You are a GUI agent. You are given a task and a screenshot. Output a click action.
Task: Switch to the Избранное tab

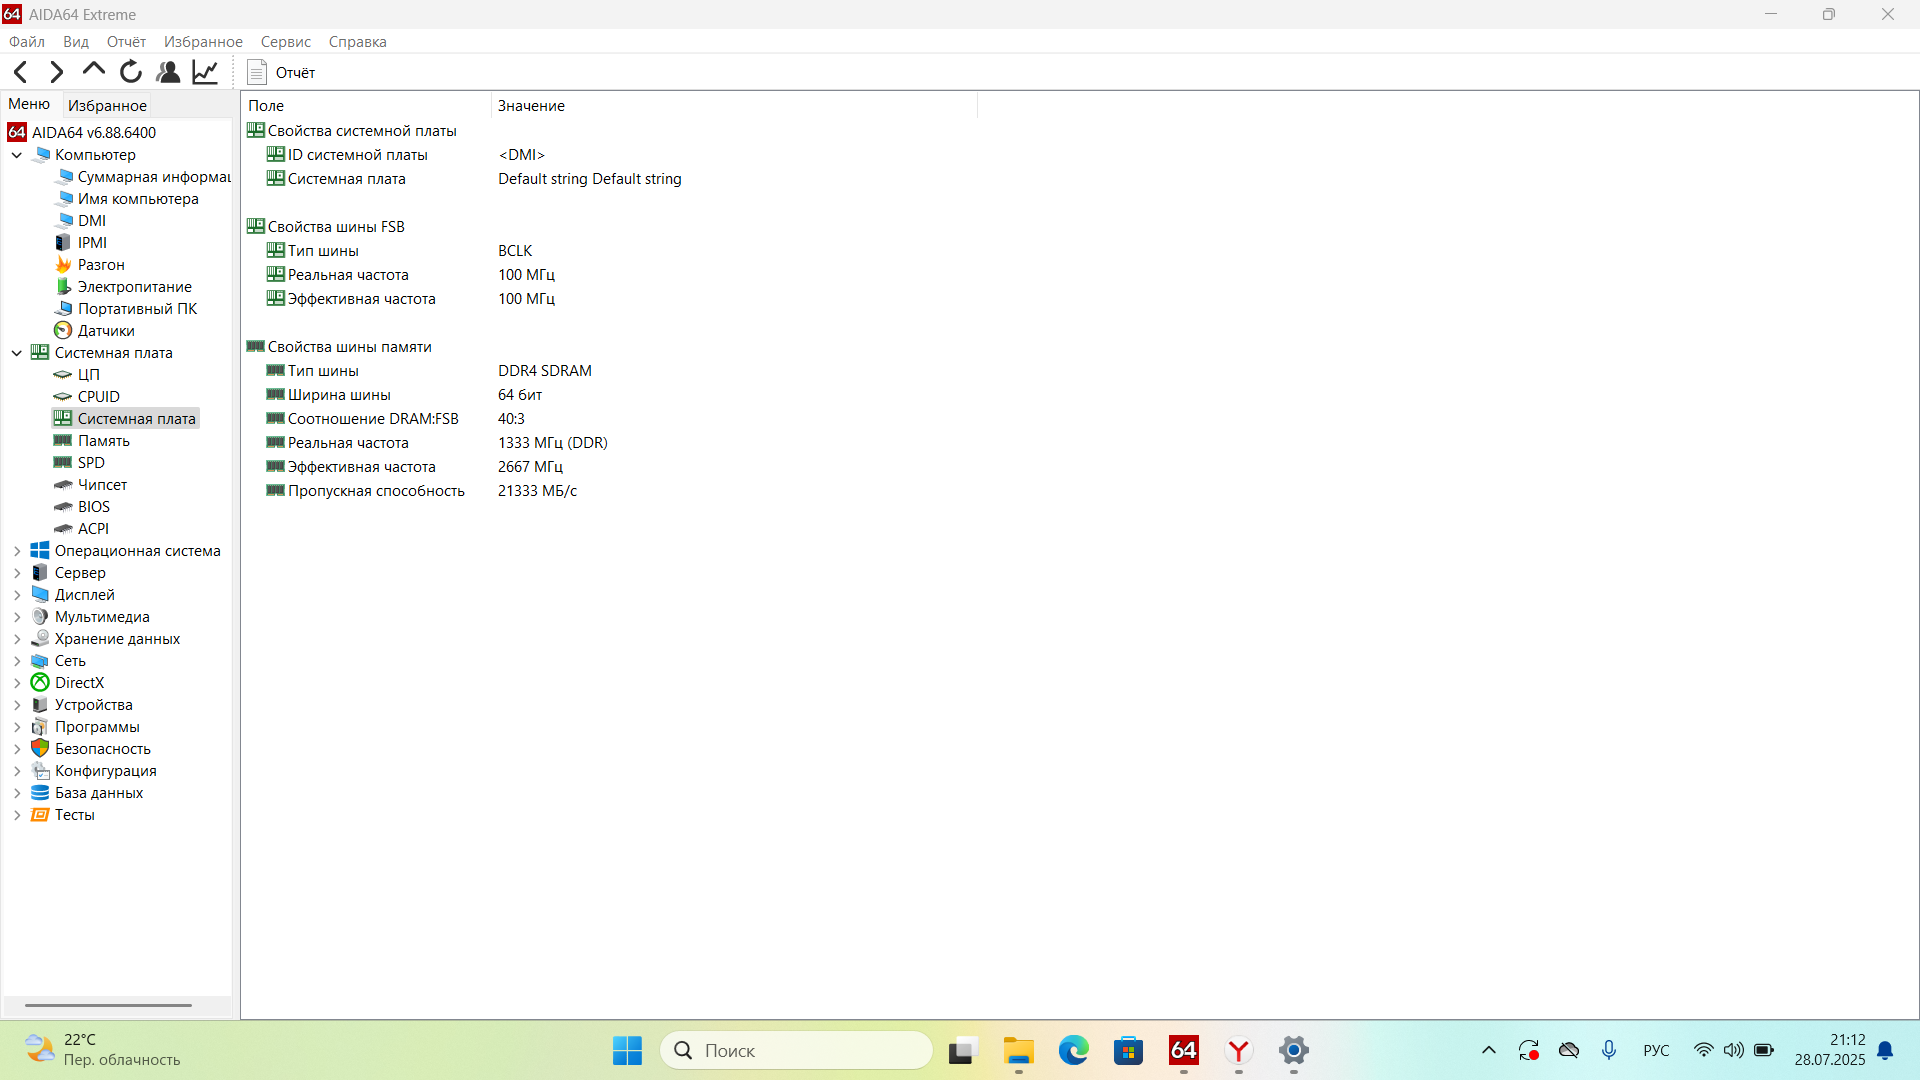coord(107,105)
